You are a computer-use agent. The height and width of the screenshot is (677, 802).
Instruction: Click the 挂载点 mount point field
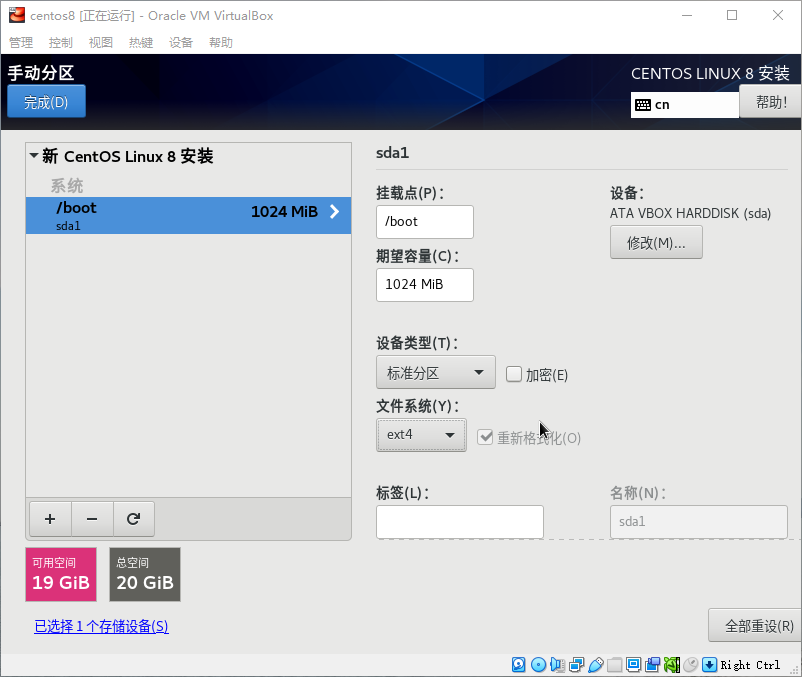pyautogui.click(x=425, y=222)
